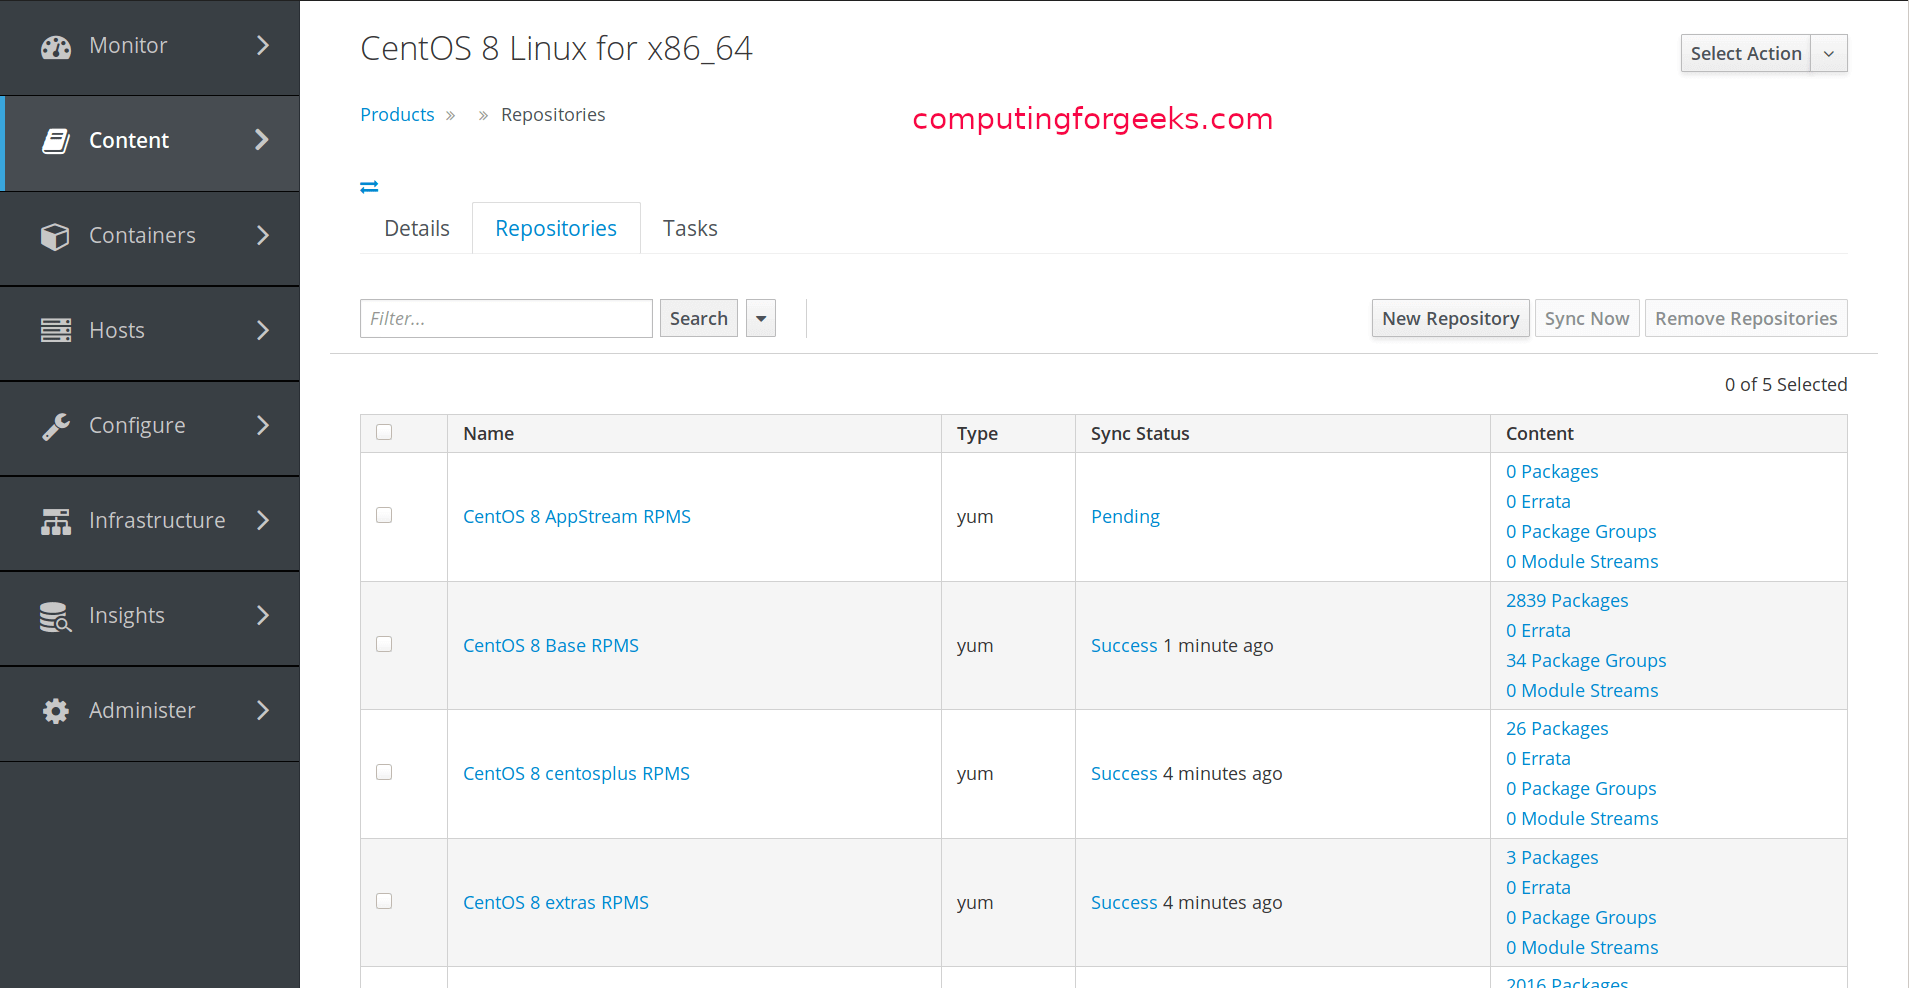1909x988 pixels.
Task: Open the CentOS 8 Base RPMS repository
Action: (551, 646)
